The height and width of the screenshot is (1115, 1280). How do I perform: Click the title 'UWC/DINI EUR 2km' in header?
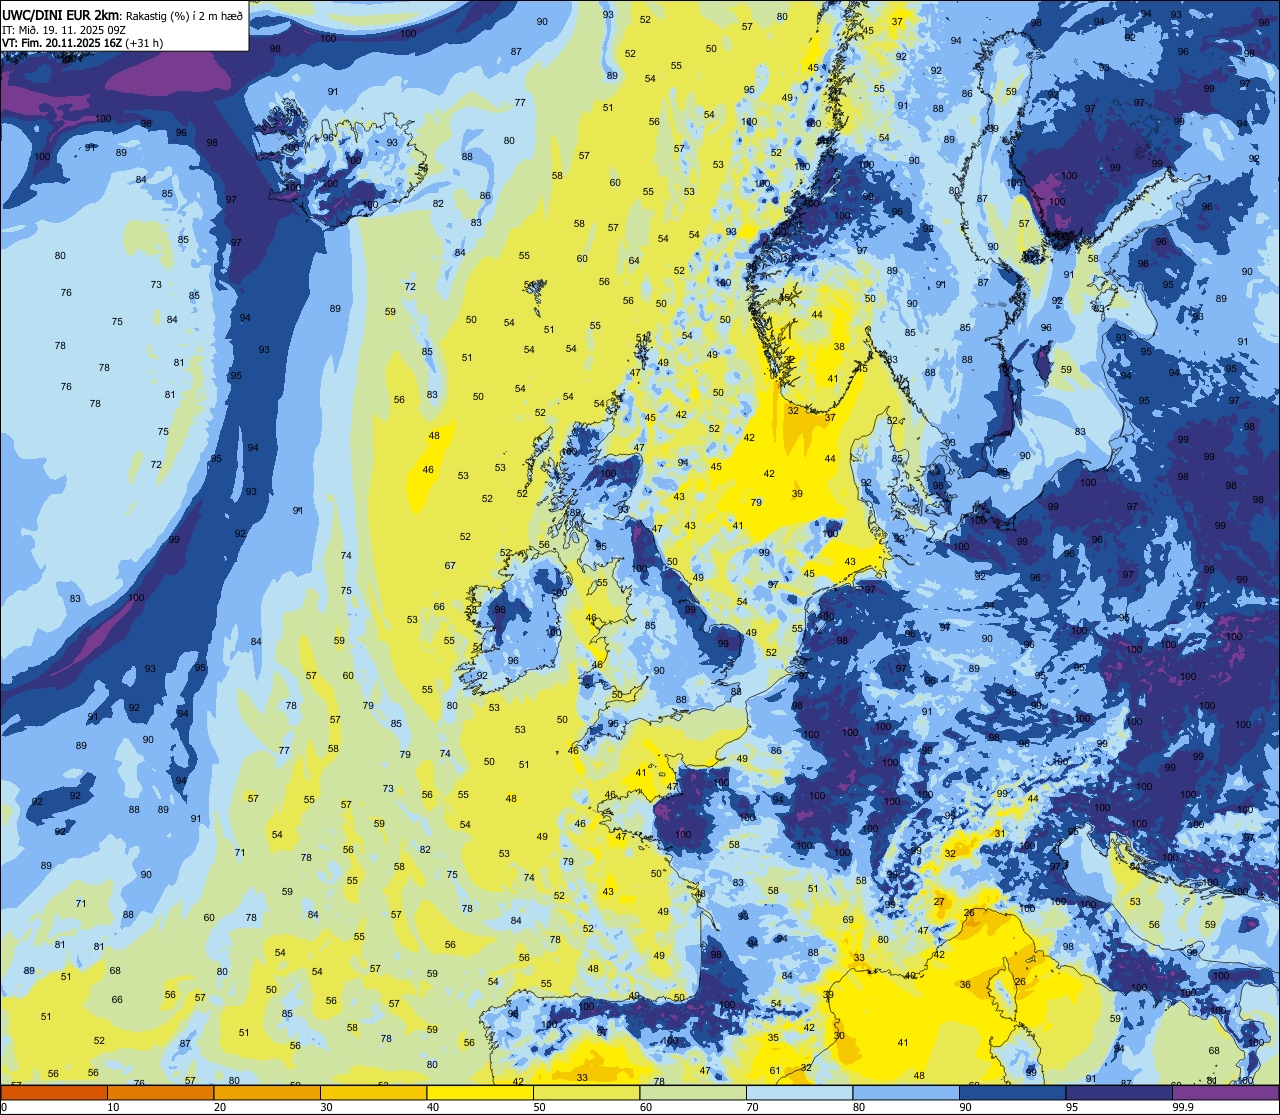coord(60,14)
